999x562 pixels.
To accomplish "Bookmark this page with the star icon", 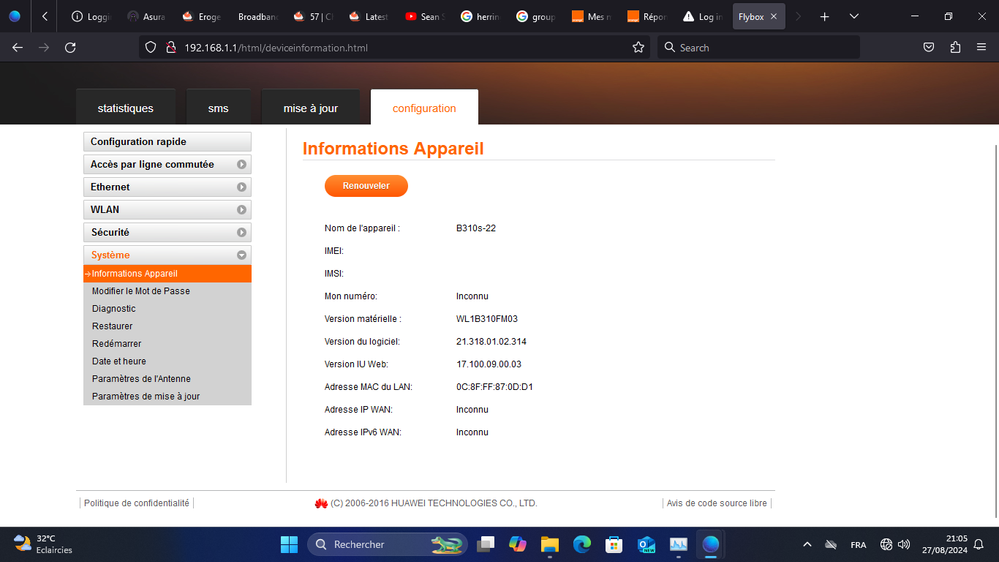I will (x=638, y=47).
